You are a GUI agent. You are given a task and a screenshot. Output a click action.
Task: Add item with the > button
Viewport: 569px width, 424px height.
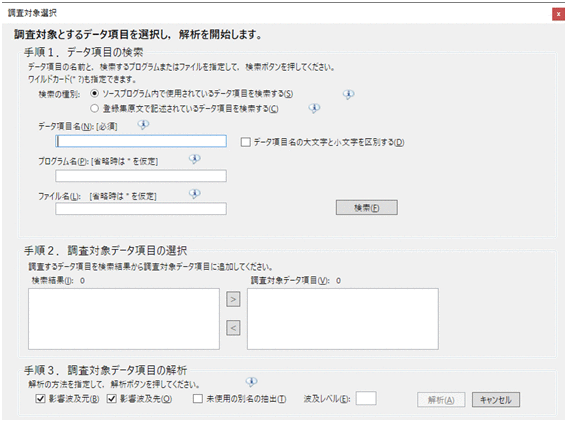coord(233,299)
